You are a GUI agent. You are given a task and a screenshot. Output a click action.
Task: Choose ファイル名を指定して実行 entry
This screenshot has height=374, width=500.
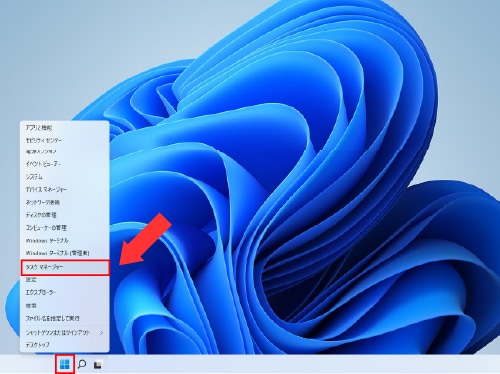click(65, 318)
